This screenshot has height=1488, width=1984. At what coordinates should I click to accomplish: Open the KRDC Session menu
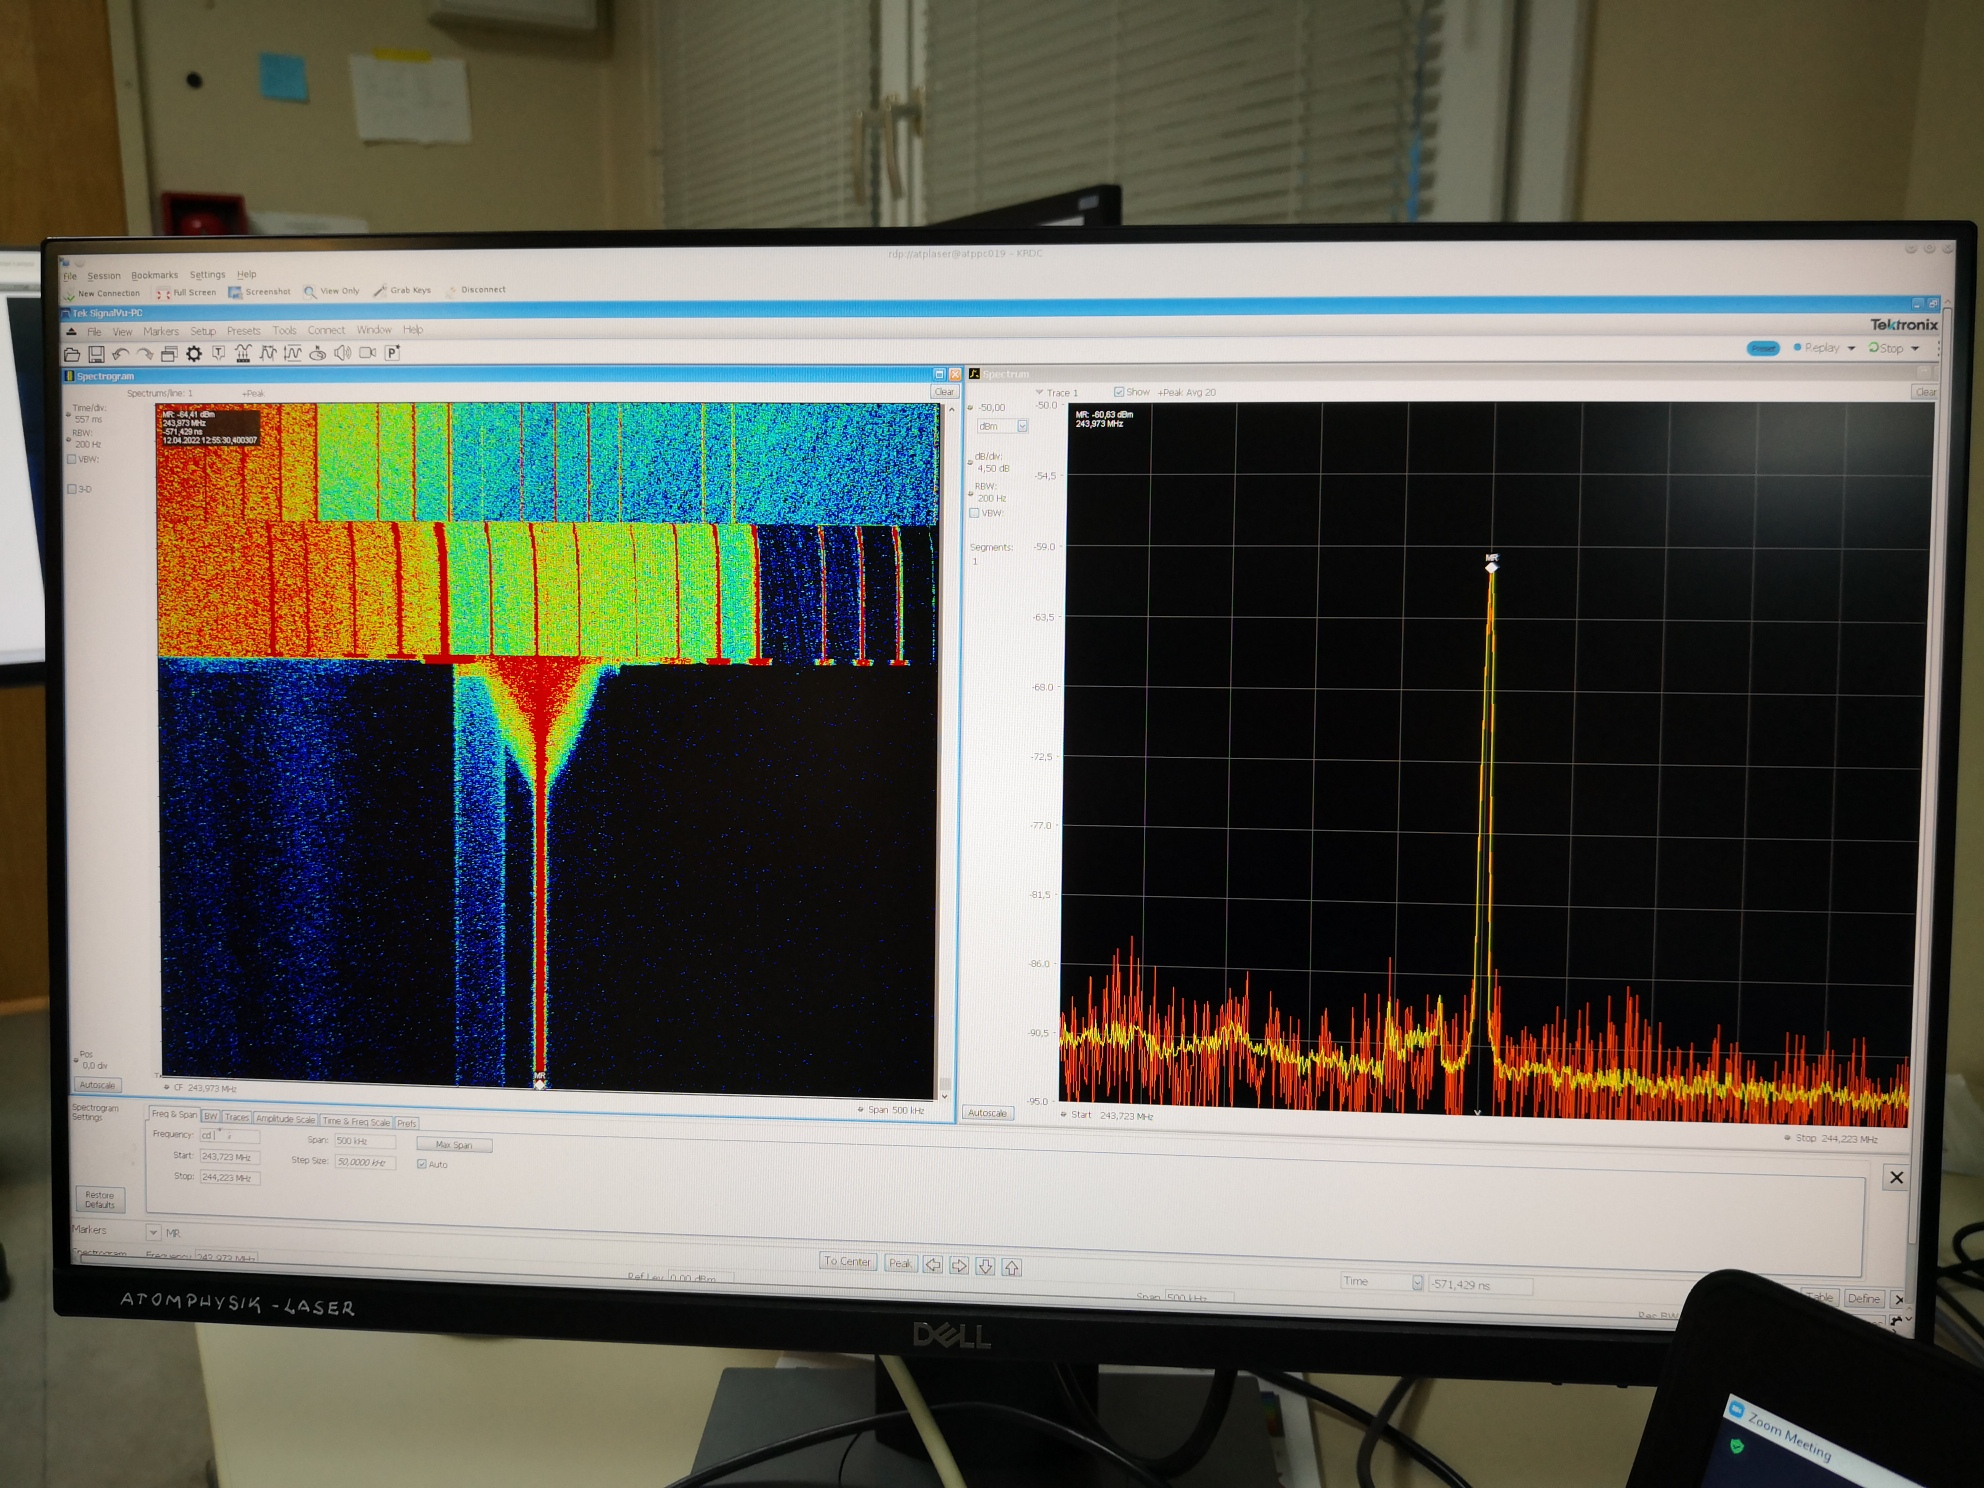coord(103,276)
